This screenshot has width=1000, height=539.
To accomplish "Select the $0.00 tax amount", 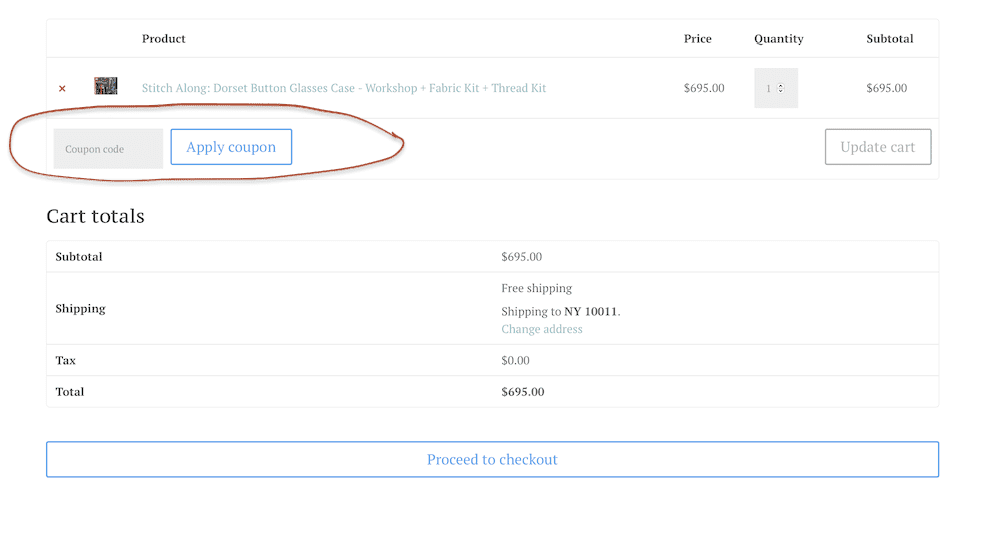I will [515, 360].
